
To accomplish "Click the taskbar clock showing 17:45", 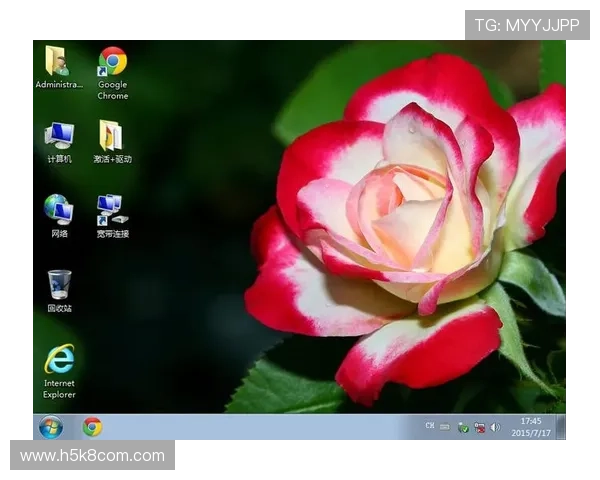I will (531, 421).
